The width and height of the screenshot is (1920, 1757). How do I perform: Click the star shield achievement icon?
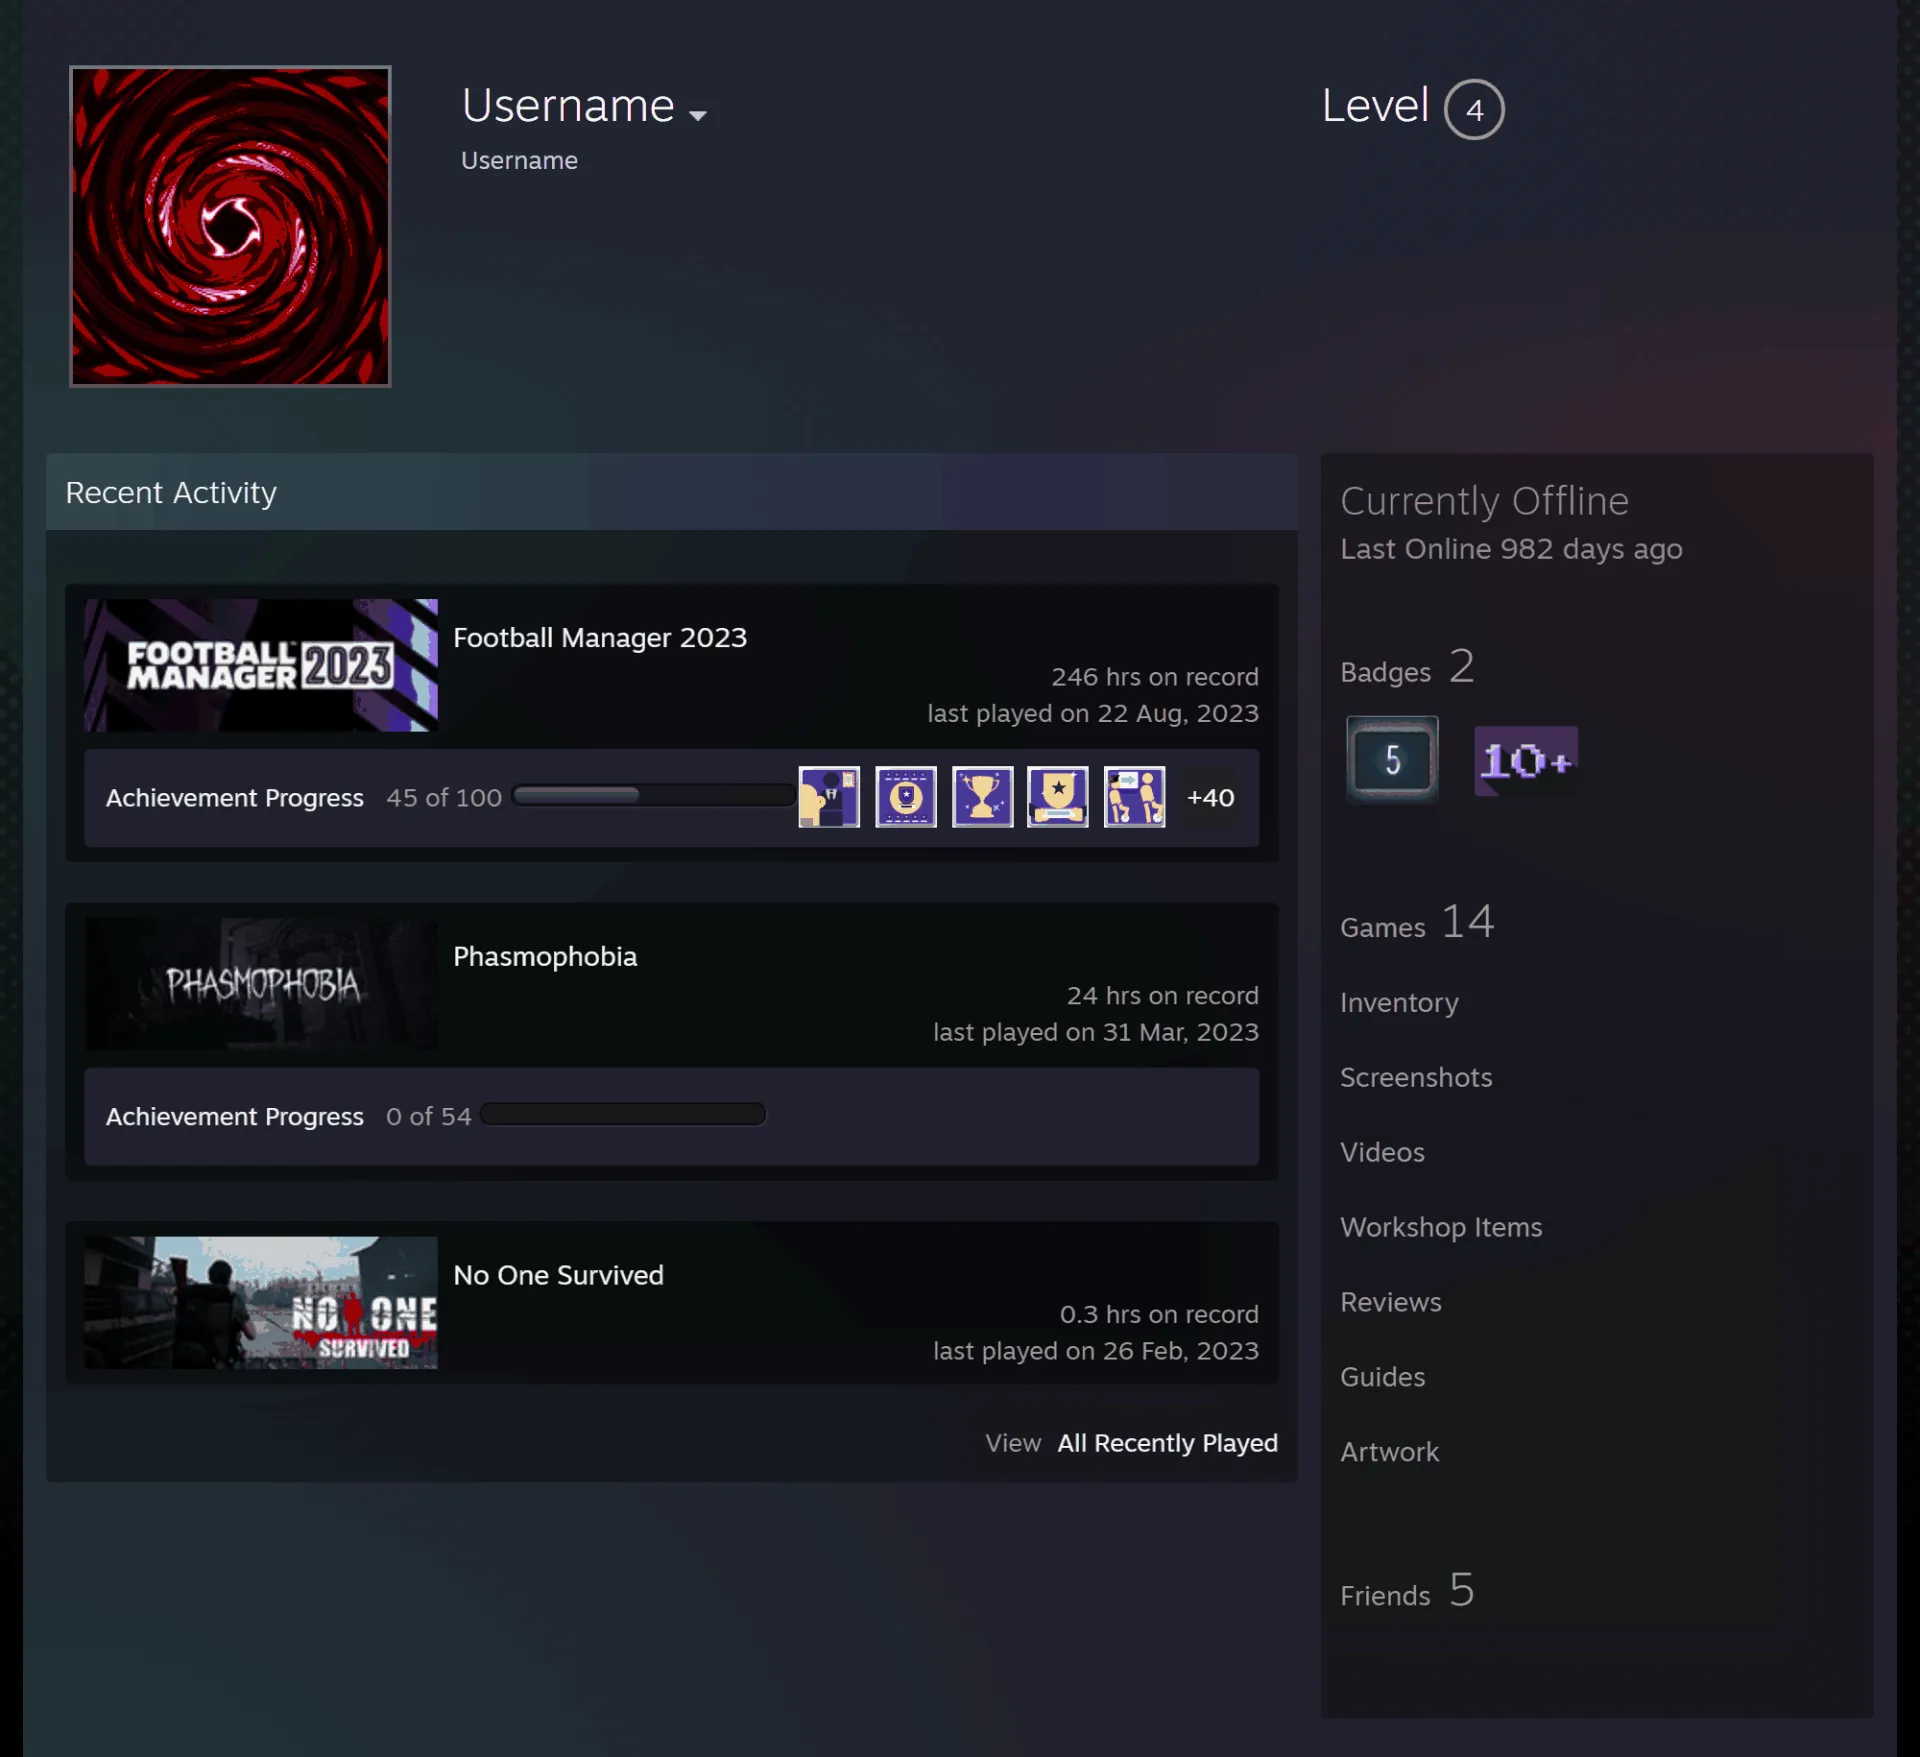click(x=1058, y=797)
